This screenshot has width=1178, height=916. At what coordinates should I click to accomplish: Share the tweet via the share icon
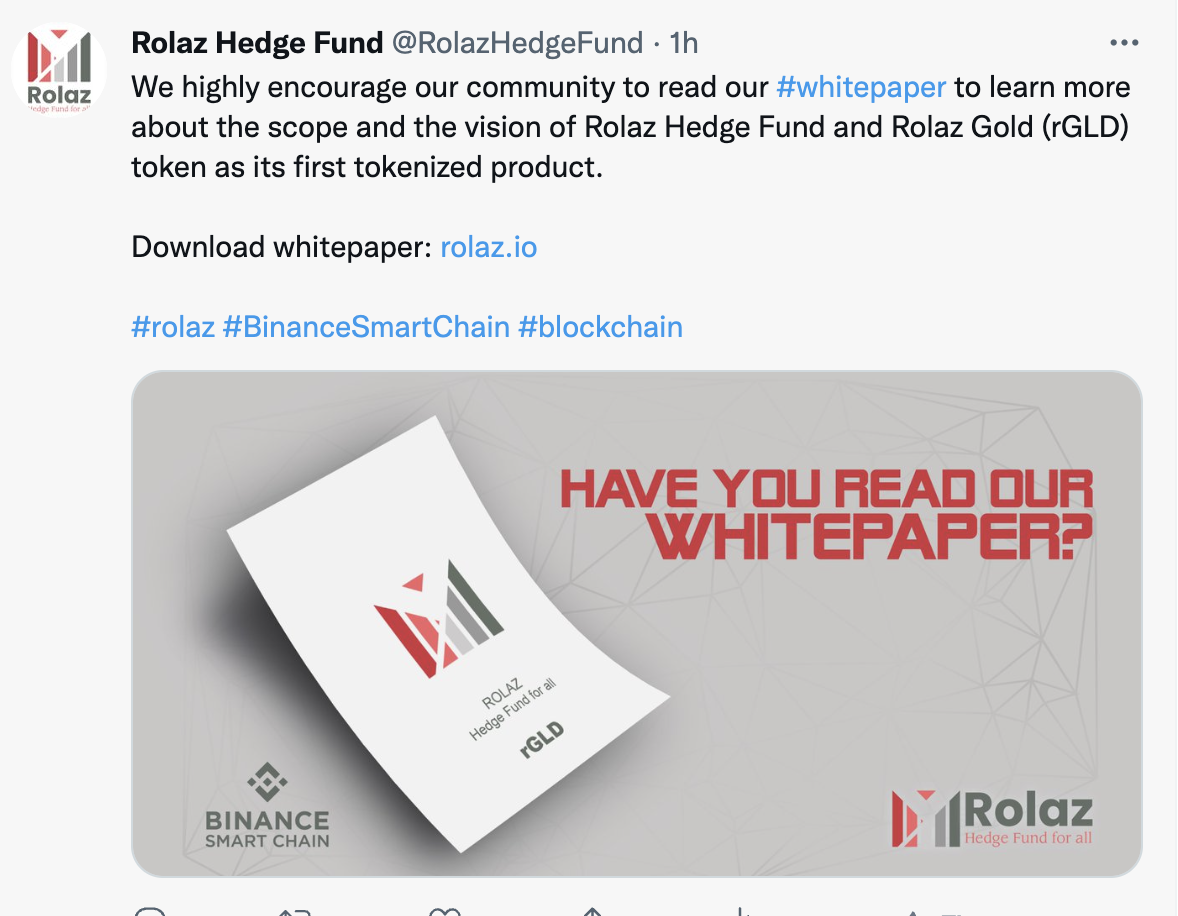click(x=592, y=911)
